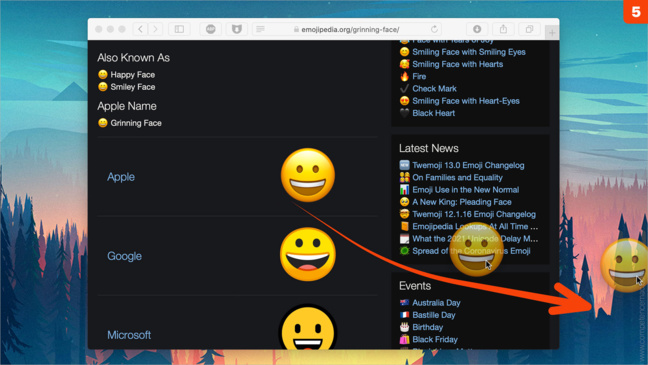Show Safari downloads
Viewport: 648px width, 365px height.
(477, 29)
